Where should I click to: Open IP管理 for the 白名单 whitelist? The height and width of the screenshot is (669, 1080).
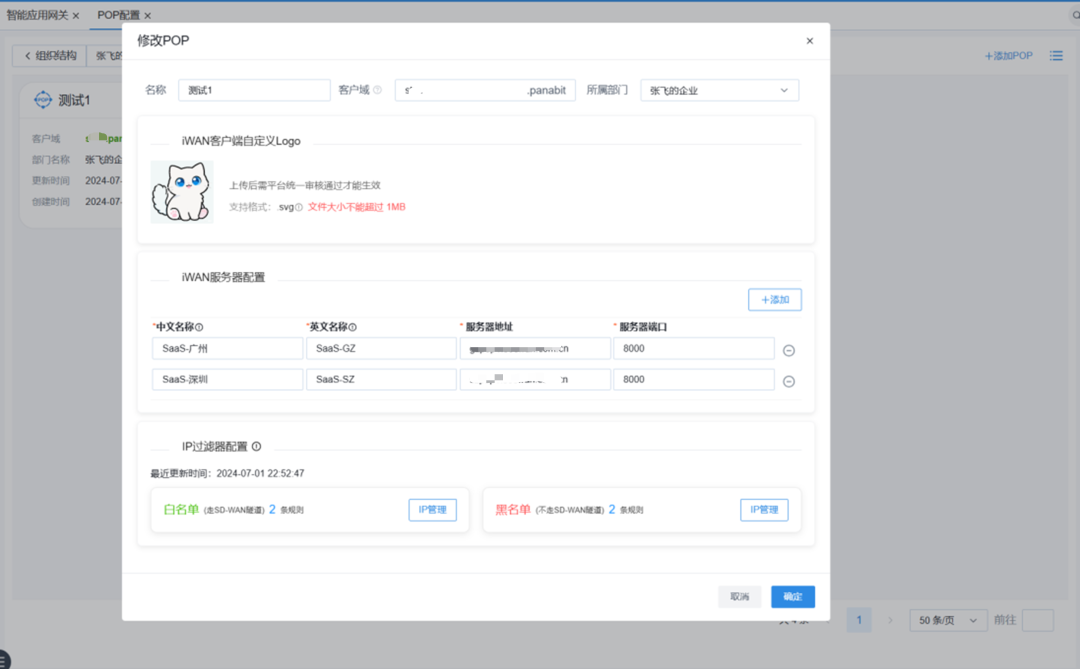coord(432,509)
